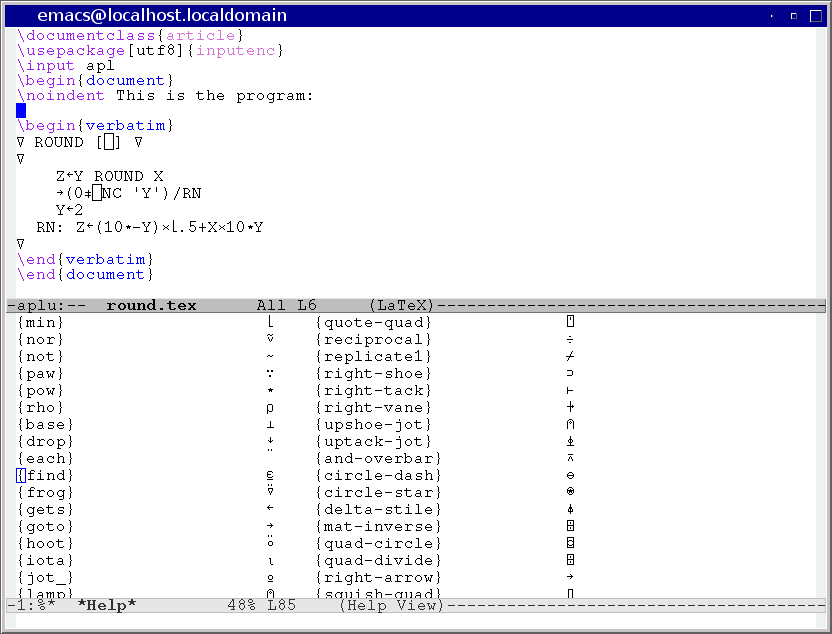Image resolution: width=832 pixels, height=634 pixels.
Task: Click the *Help* buffer name in mode line
Action: coord(106,605)
